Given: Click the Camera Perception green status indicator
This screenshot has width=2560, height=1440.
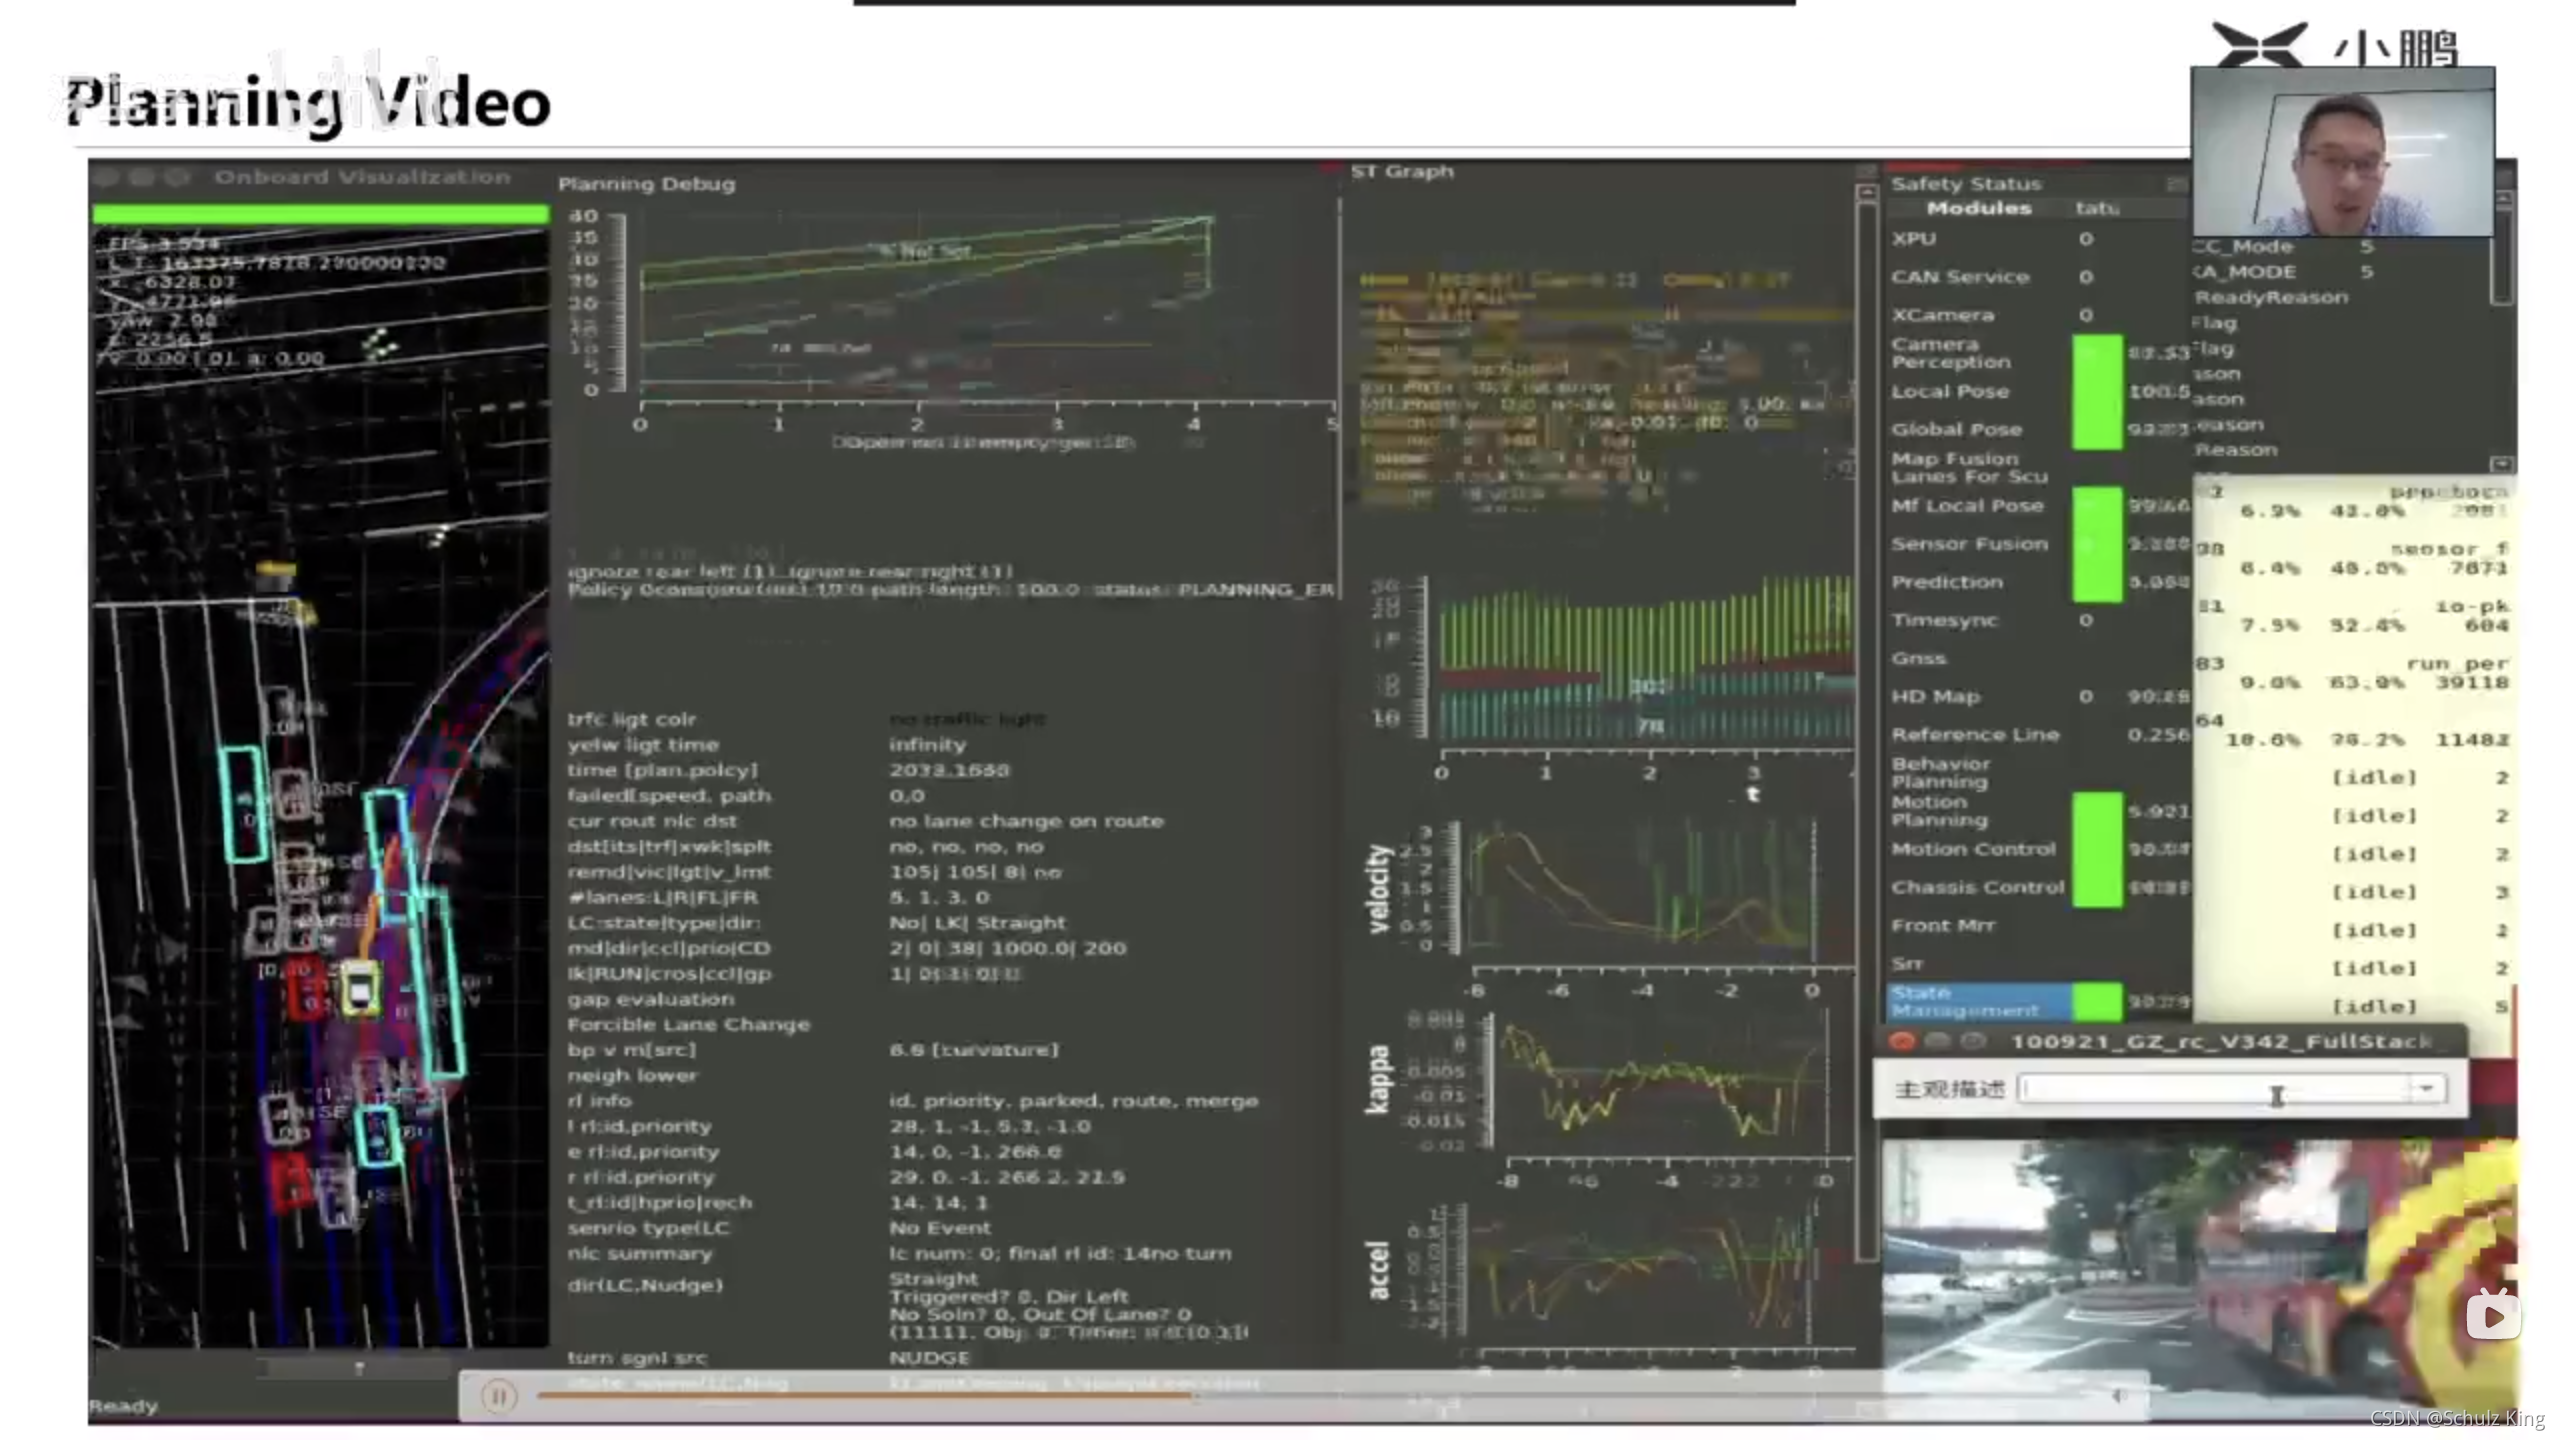Looking at the screenshot, I should (2097, 354).
